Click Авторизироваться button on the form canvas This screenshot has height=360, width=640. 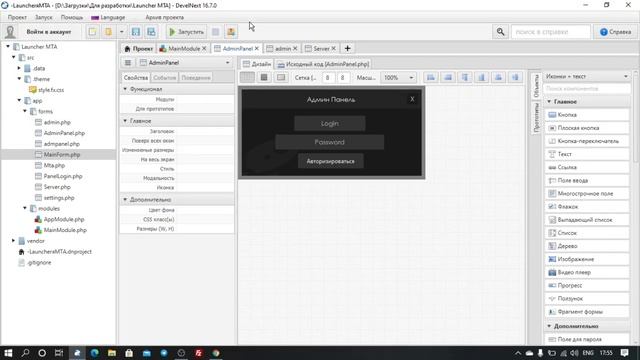coord(331,161)
